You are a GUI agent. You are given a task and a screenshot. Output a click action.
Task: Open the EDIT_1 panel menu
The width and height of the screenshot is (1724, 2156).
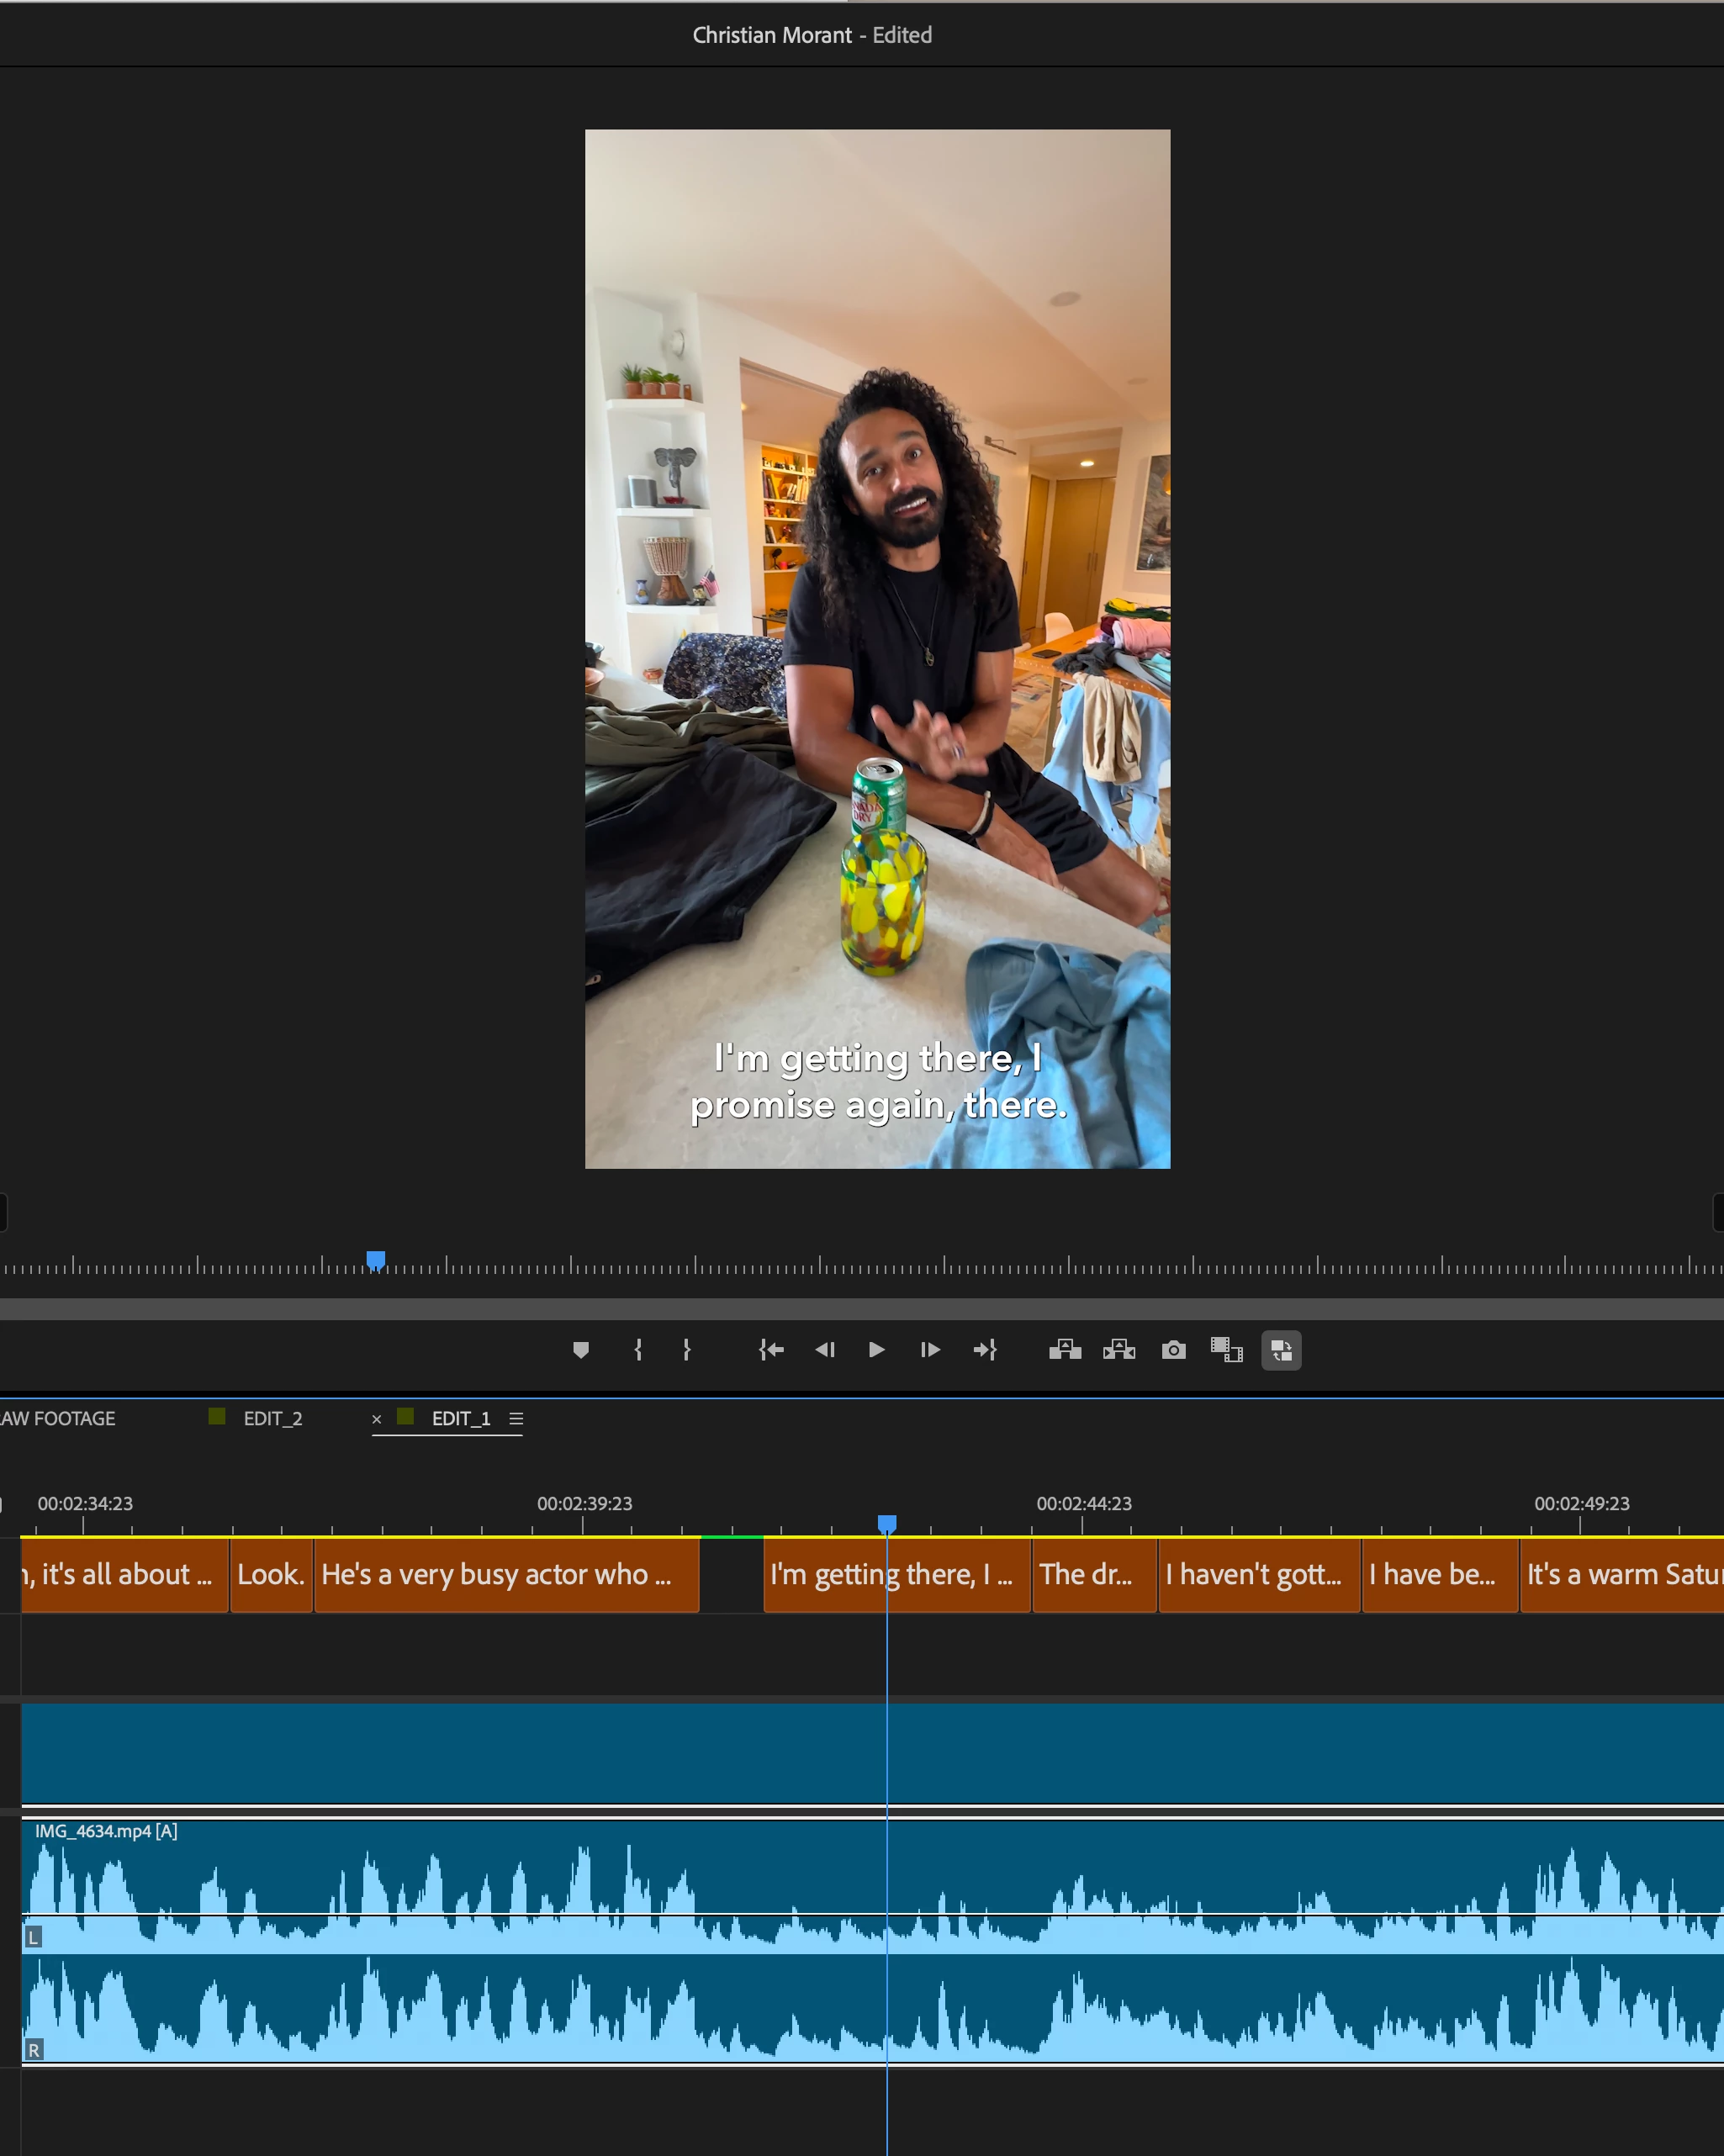516,1418
